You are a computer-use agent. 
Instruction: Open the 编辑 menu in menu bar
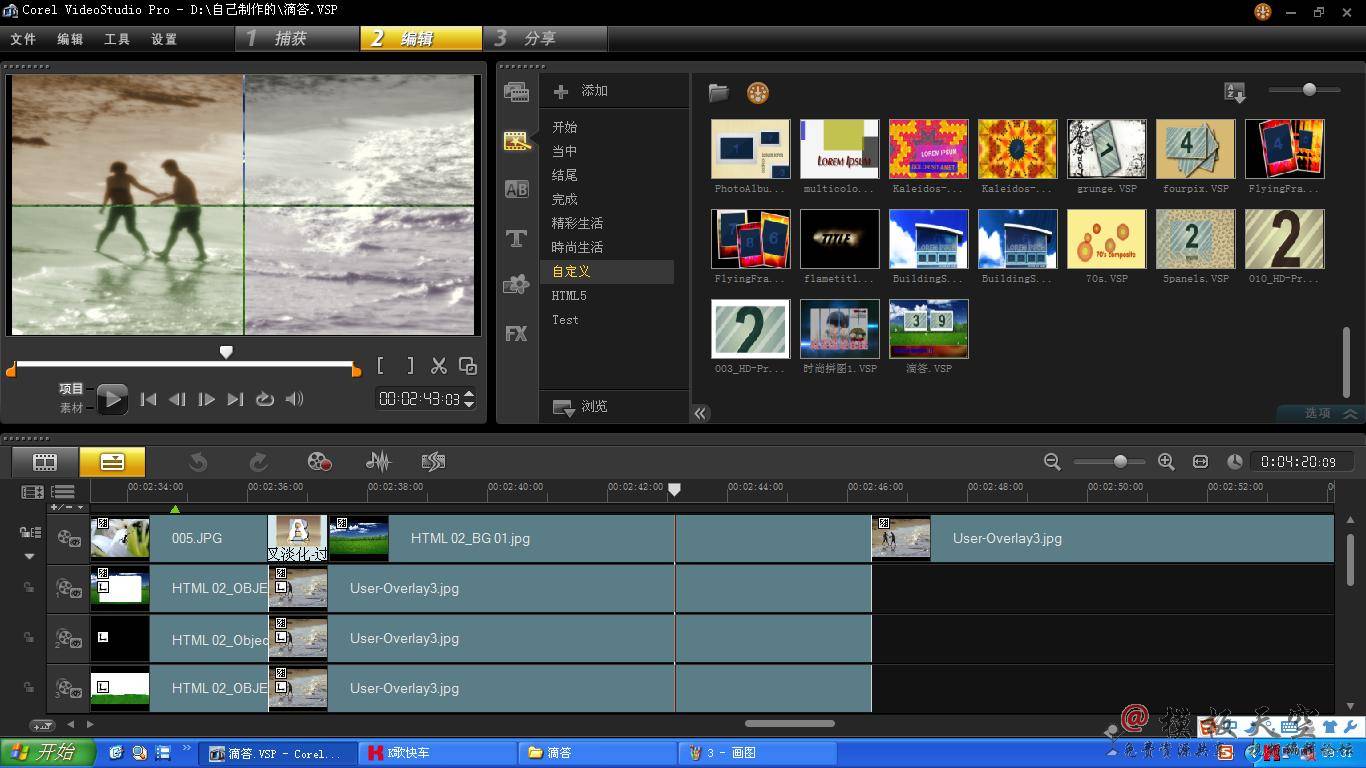[x=70, y=39]
